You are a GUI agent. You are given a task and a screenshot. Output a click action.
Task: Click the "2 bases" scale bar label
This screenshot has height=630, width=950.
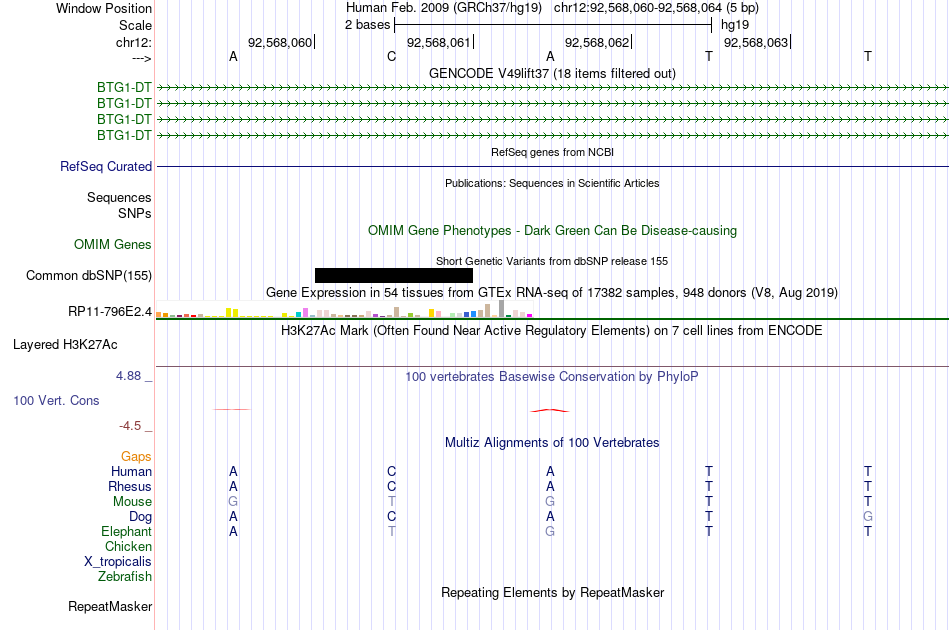tap(368, 25)
